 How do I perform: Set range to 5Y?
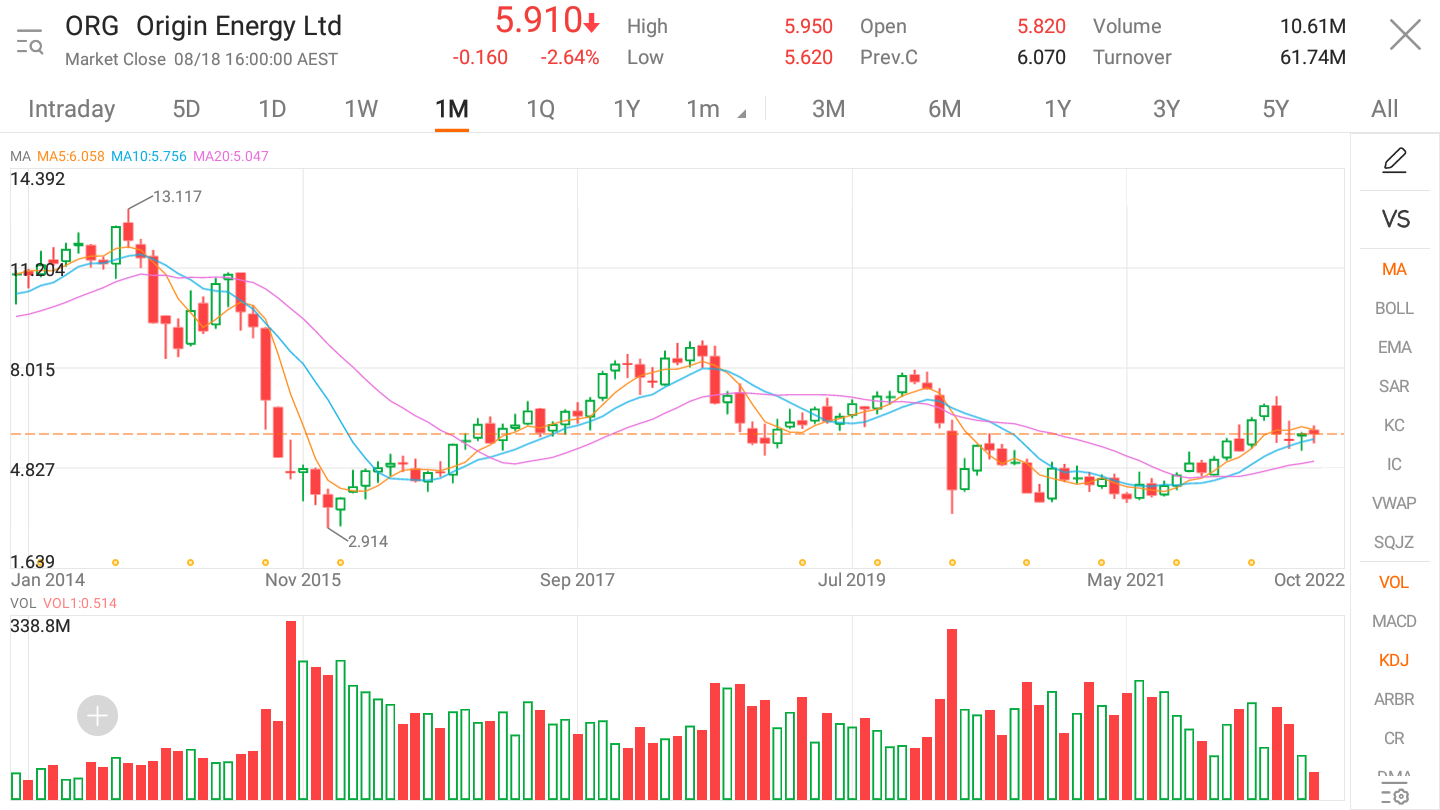(x=1276, y=109)
